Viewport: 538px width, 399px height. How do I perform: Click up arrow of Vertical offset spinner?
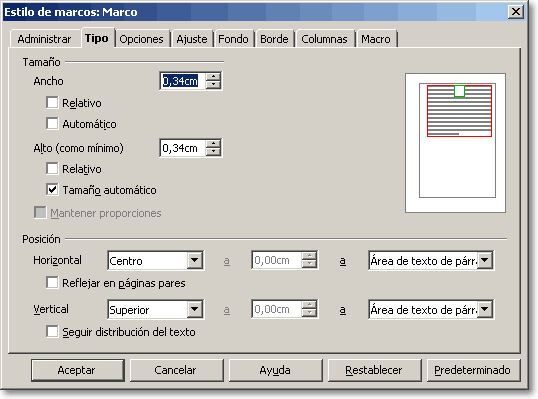tap(309, 305)
